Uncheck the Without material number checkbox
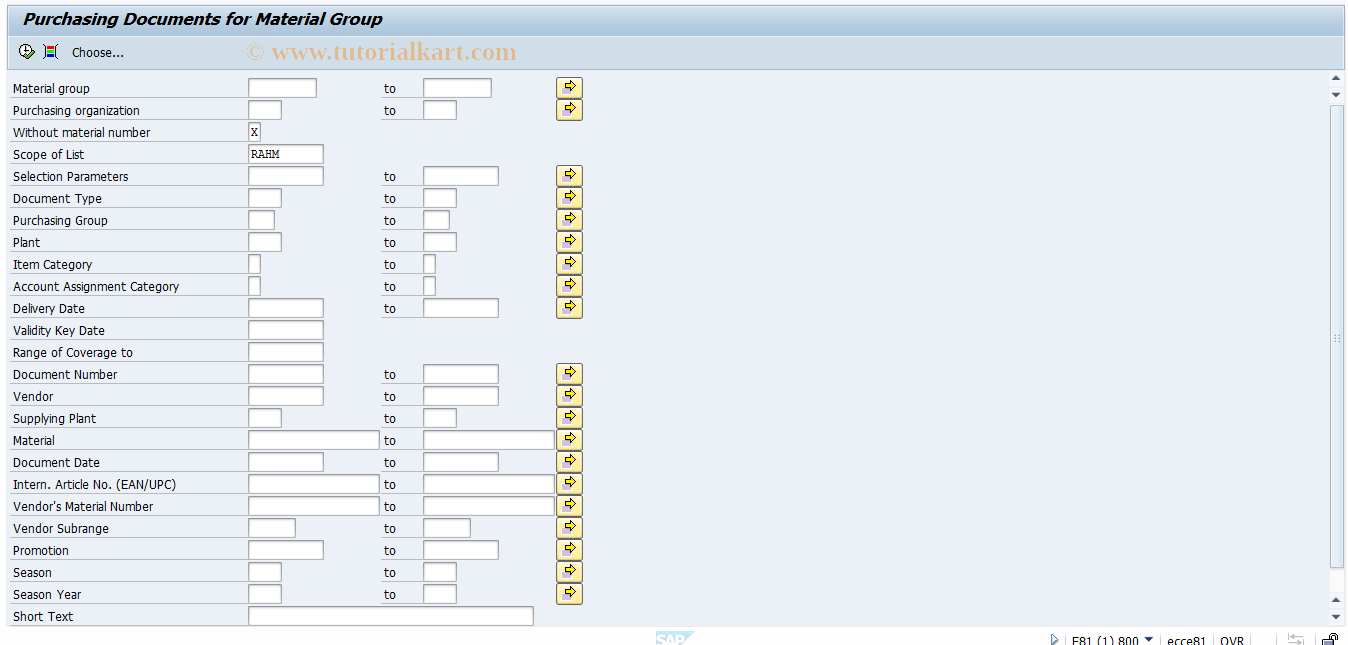 [x=254, y=131]
